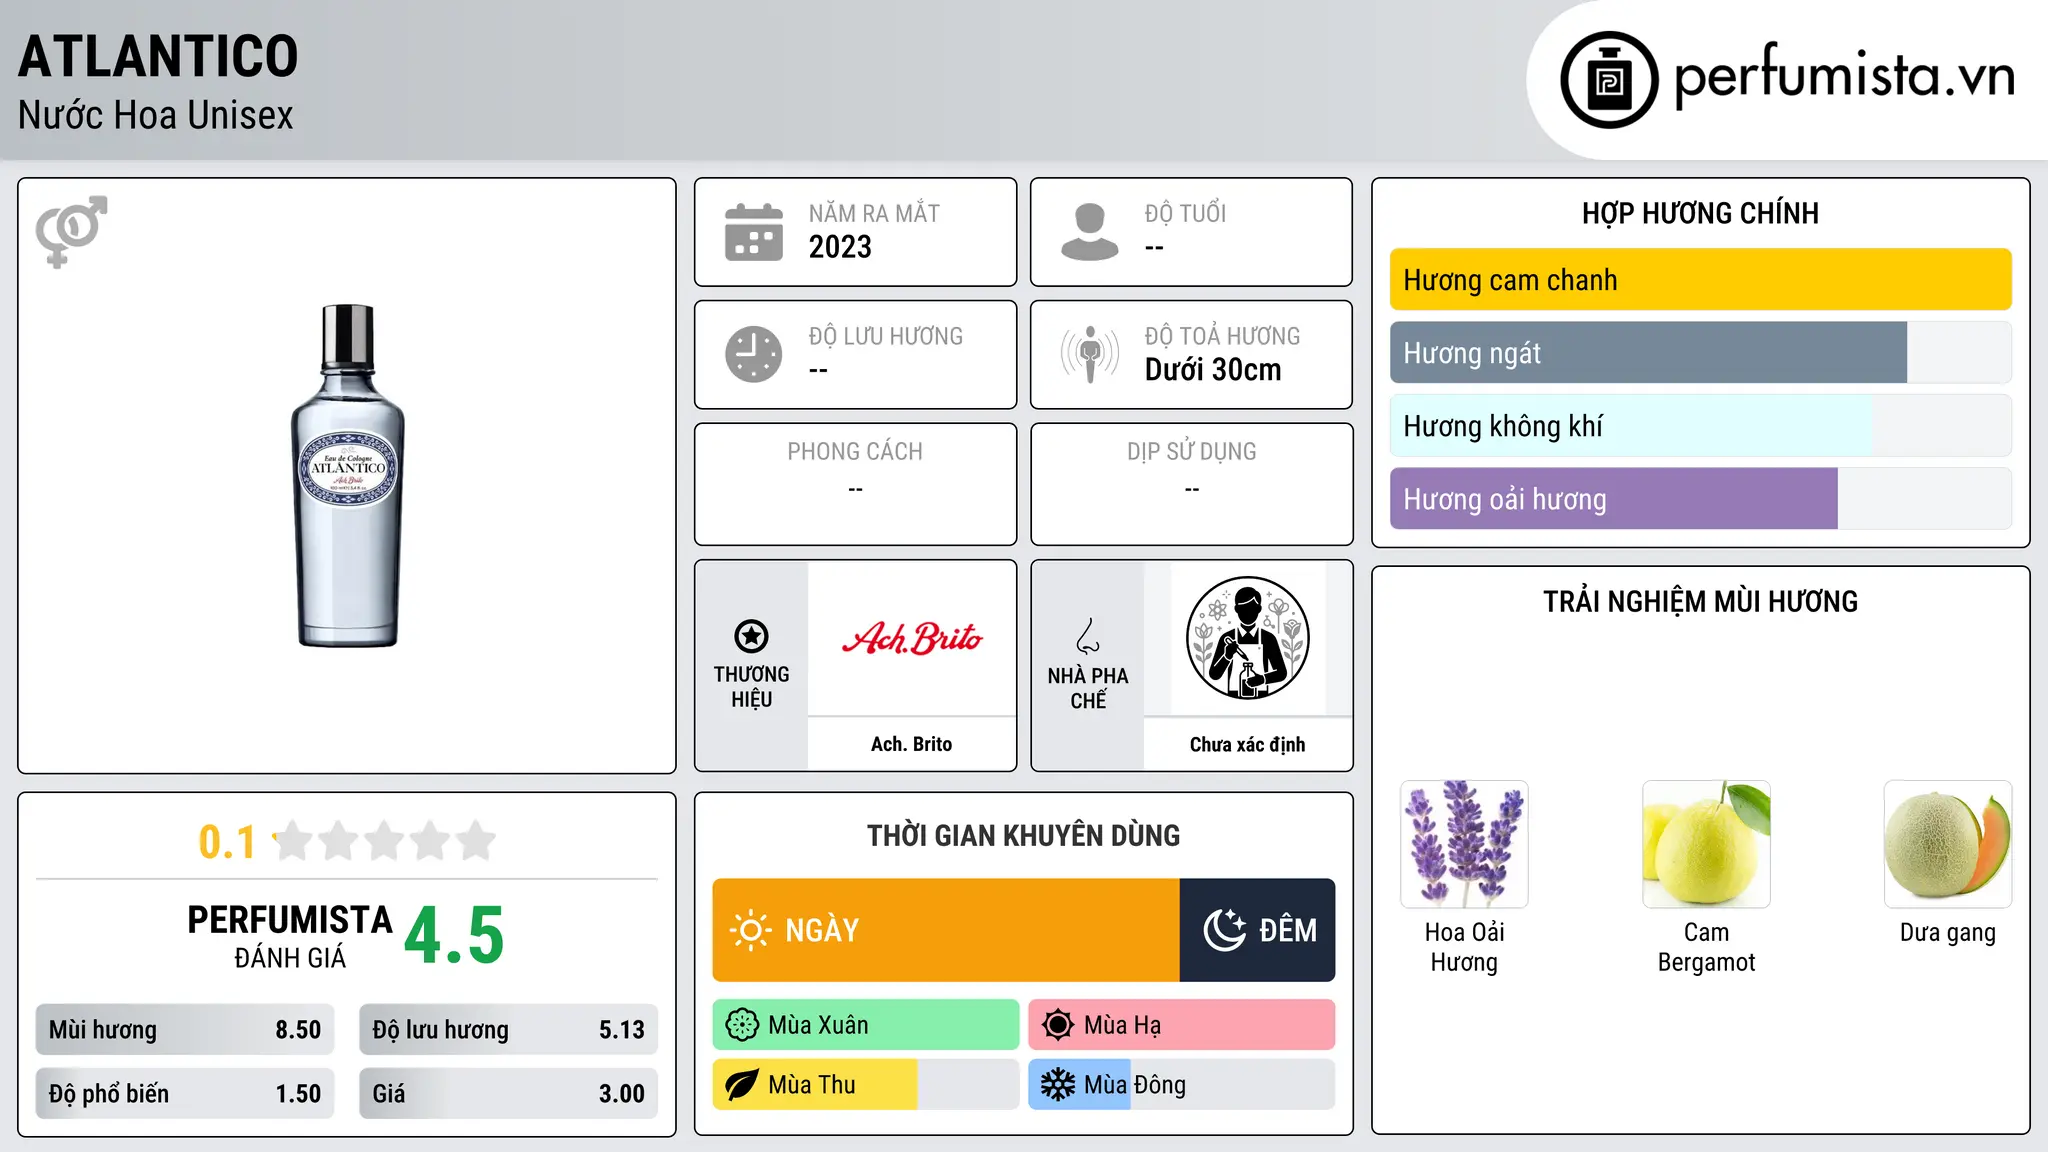The image size is (2048, 1152).
Task: Open the Hoa Oải Hương lavender image
Action: (x=1464, y=844)
